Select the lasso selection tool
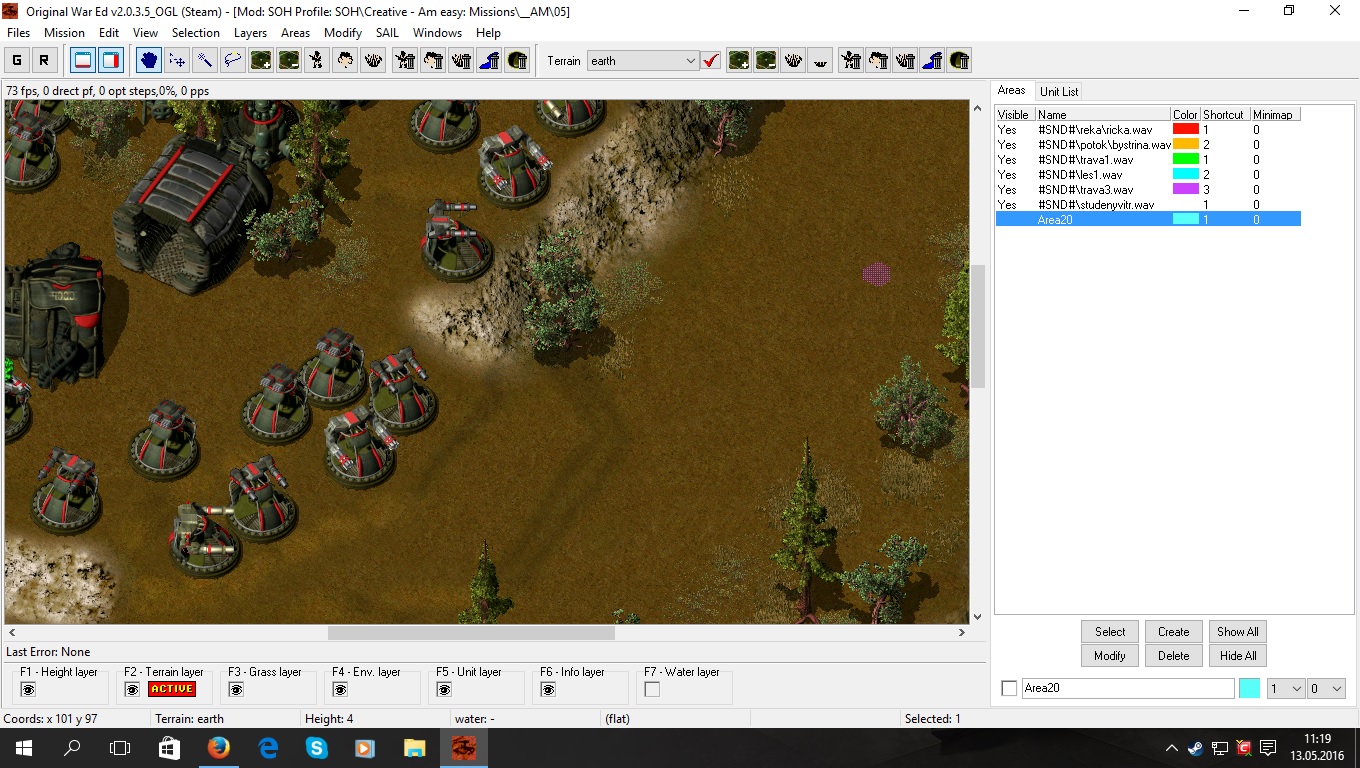Image resolution: width=1360 pixels, height=768 pixels. (233, 60)
